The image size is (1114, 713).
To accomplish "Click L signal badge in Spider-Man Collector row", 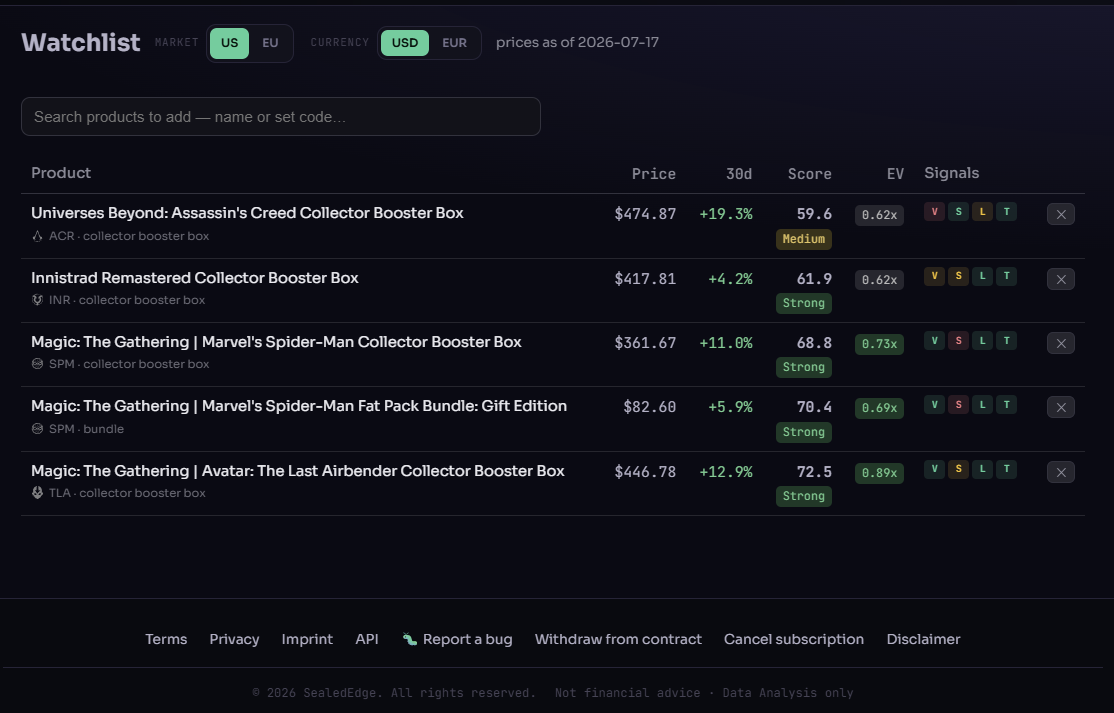I will tap(983, 341).
